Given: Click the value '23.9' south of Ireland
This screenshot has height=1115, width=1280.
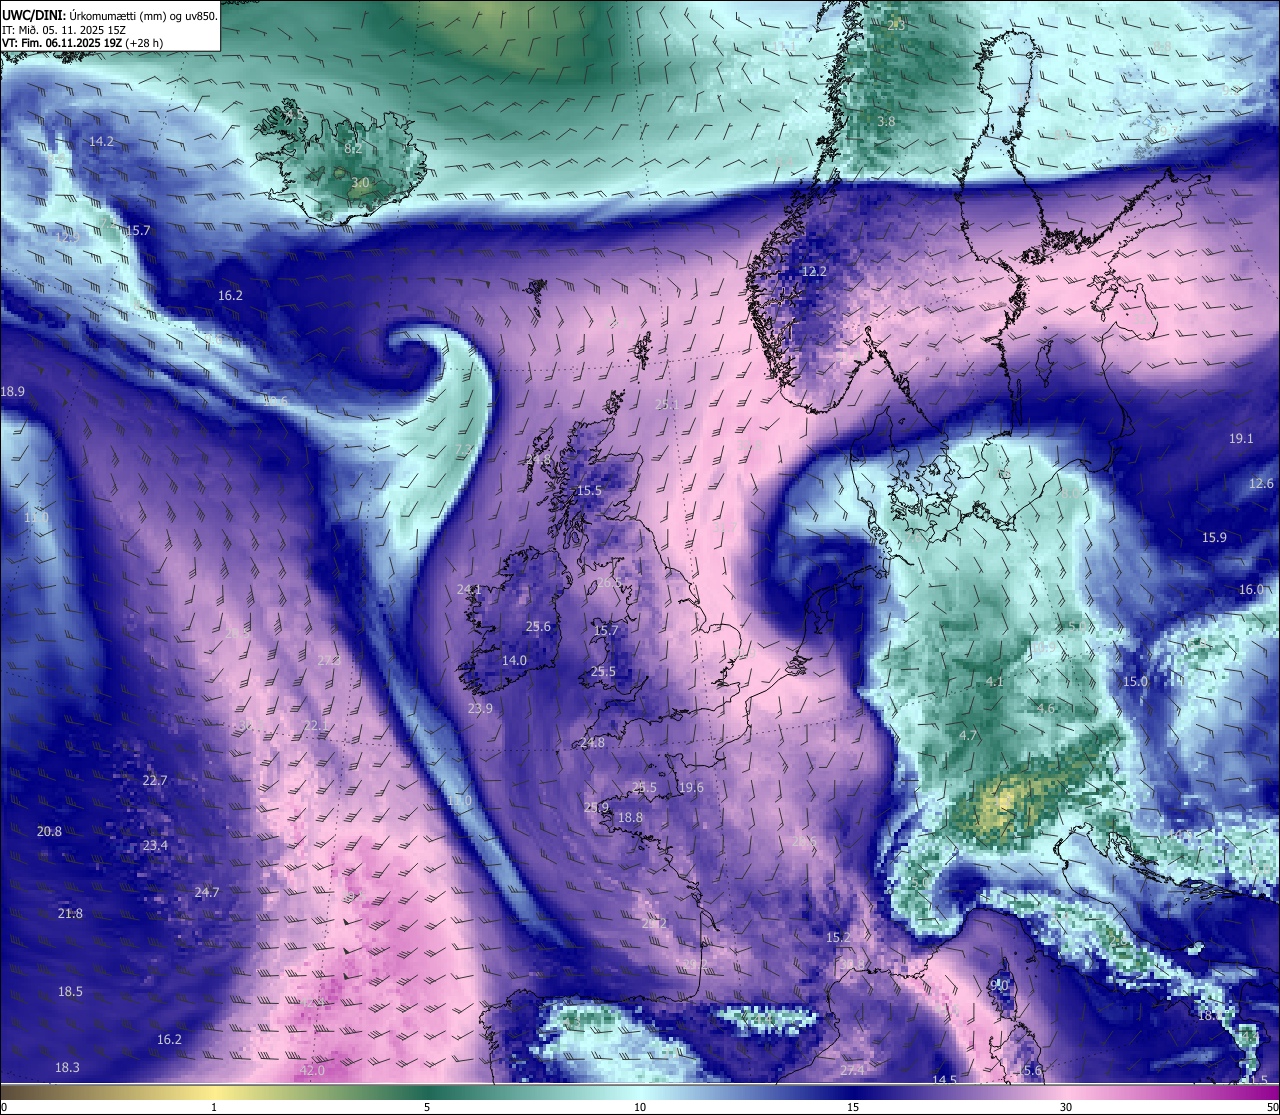Looking at the screenshot, I should pyautogui.click(x=480, y=708).
